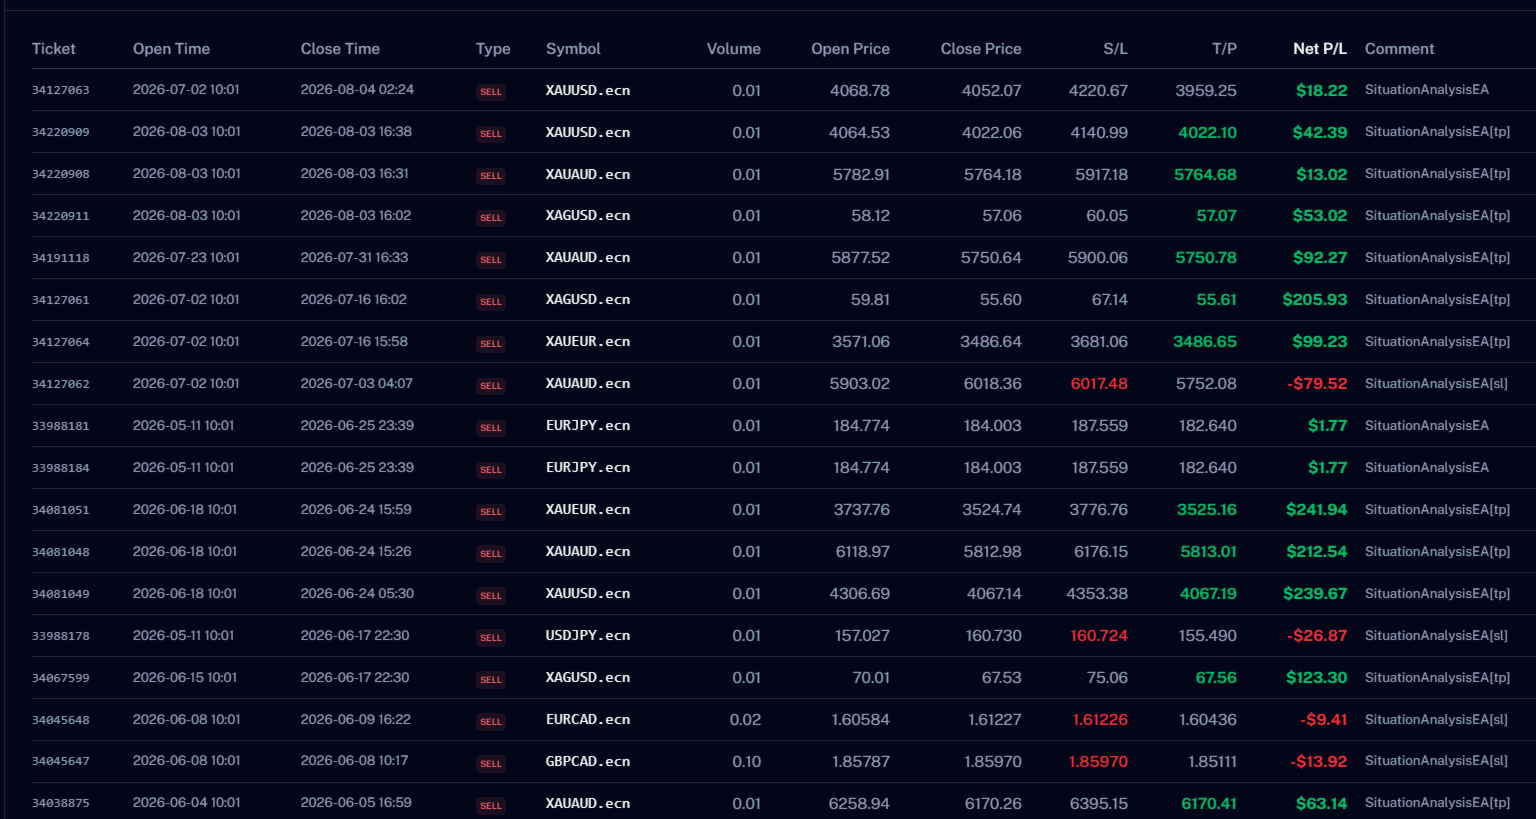Click the GBPCAD.ecn symbol
Screen dimensions: 1536x819
click(588, 761)
